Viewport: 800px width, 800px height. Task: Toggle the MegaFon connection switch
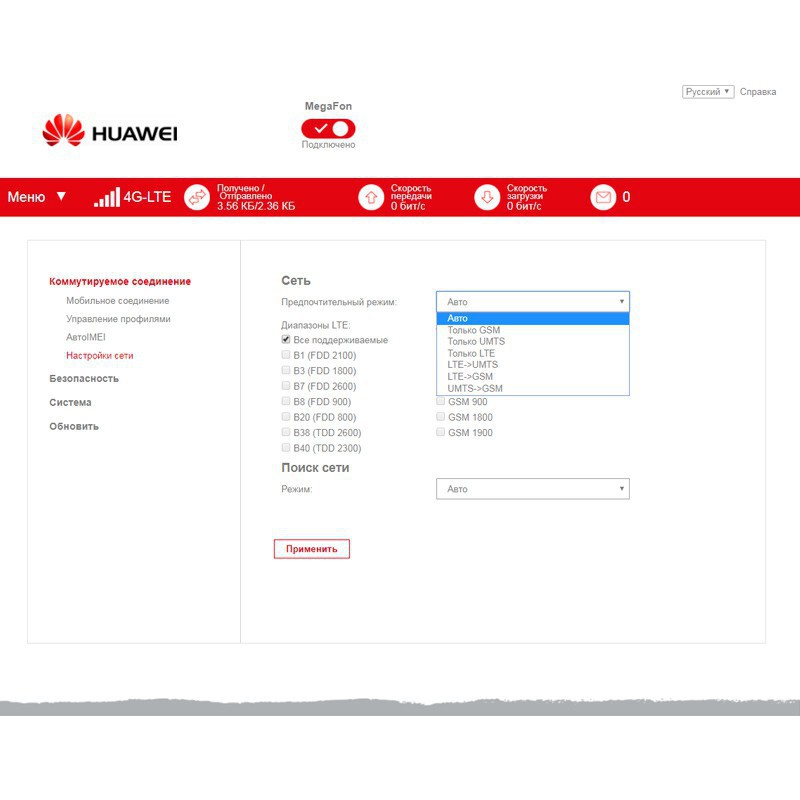(x=328, y=128)
